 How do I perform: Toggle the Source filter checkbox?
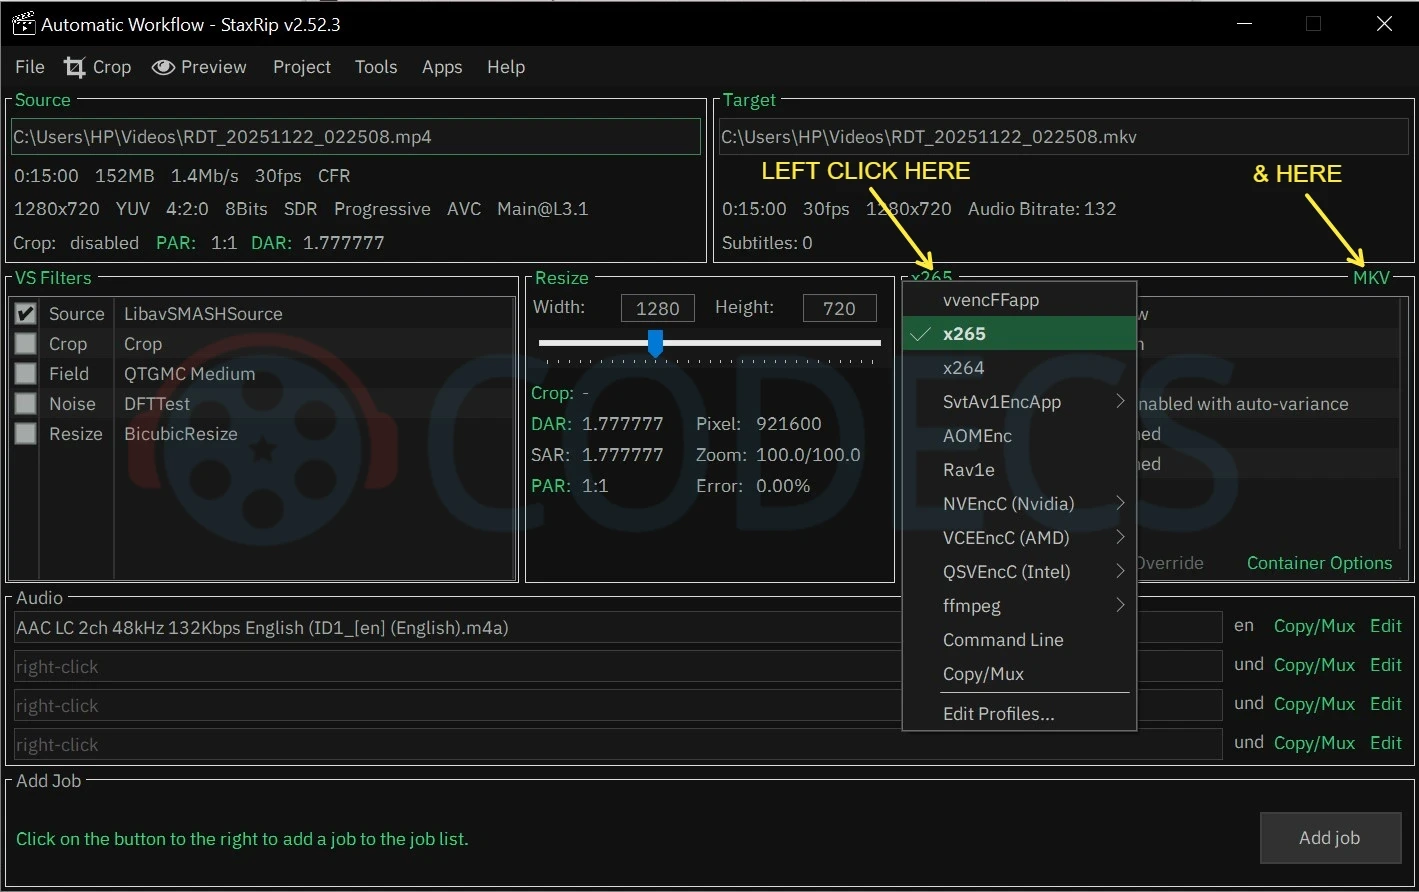[26, 314]
